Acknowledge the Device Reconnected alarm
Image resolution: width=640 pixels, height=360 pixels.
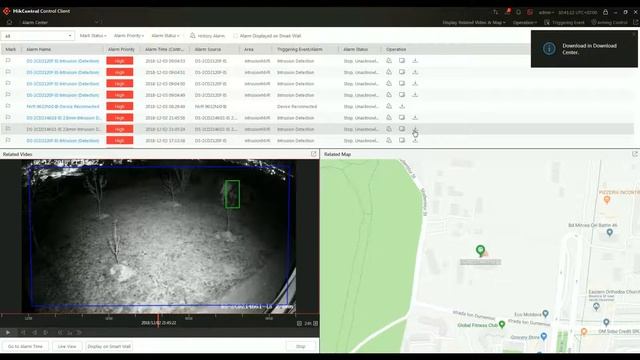click(x=389, y=106)
